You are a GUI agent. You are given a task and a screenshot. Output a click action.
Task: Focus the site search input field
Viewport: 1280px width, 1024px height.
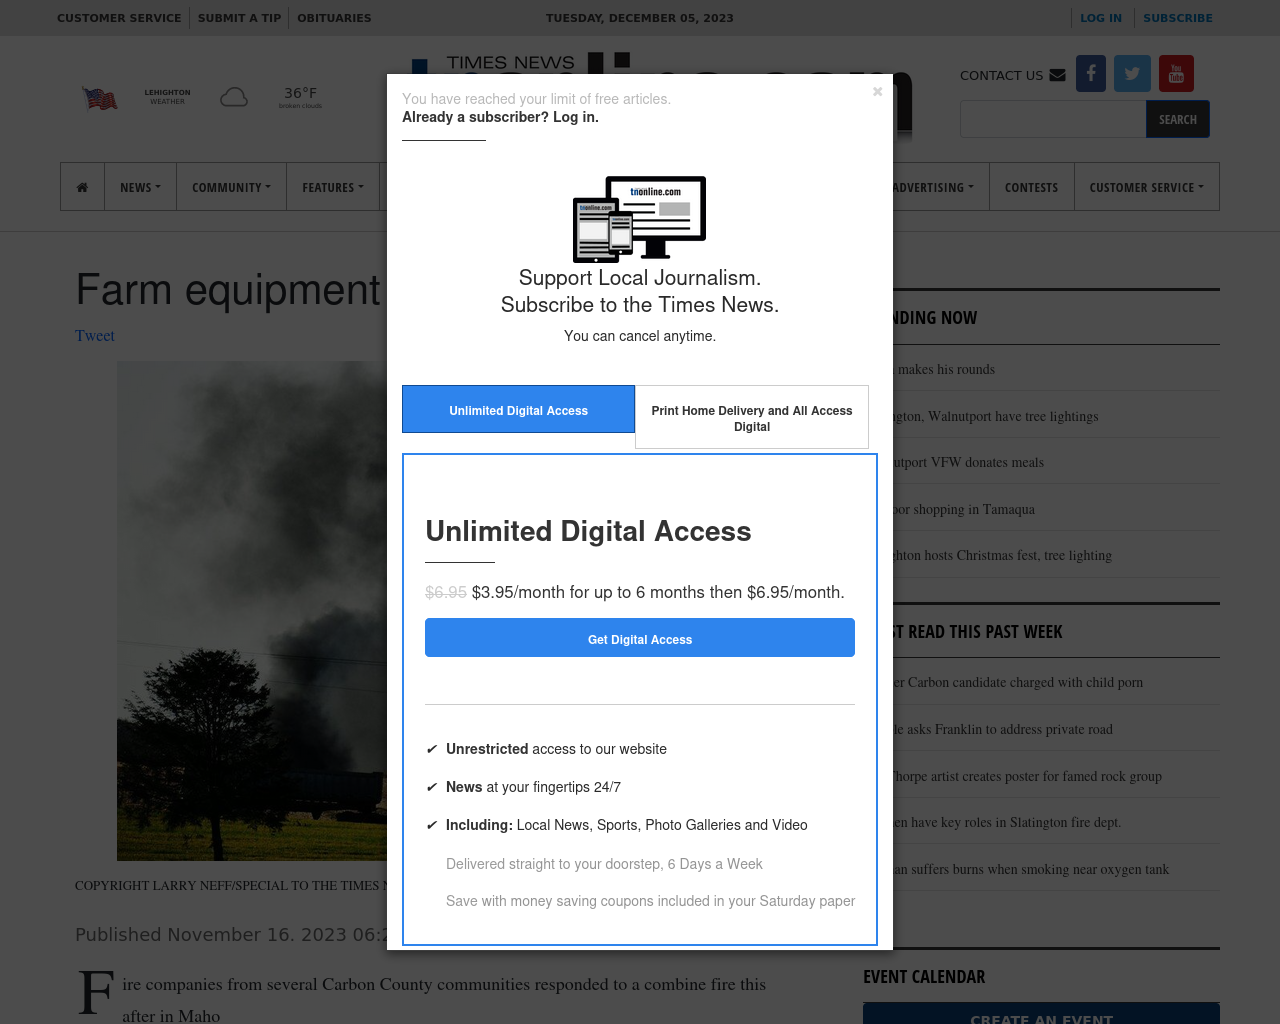1053,119
